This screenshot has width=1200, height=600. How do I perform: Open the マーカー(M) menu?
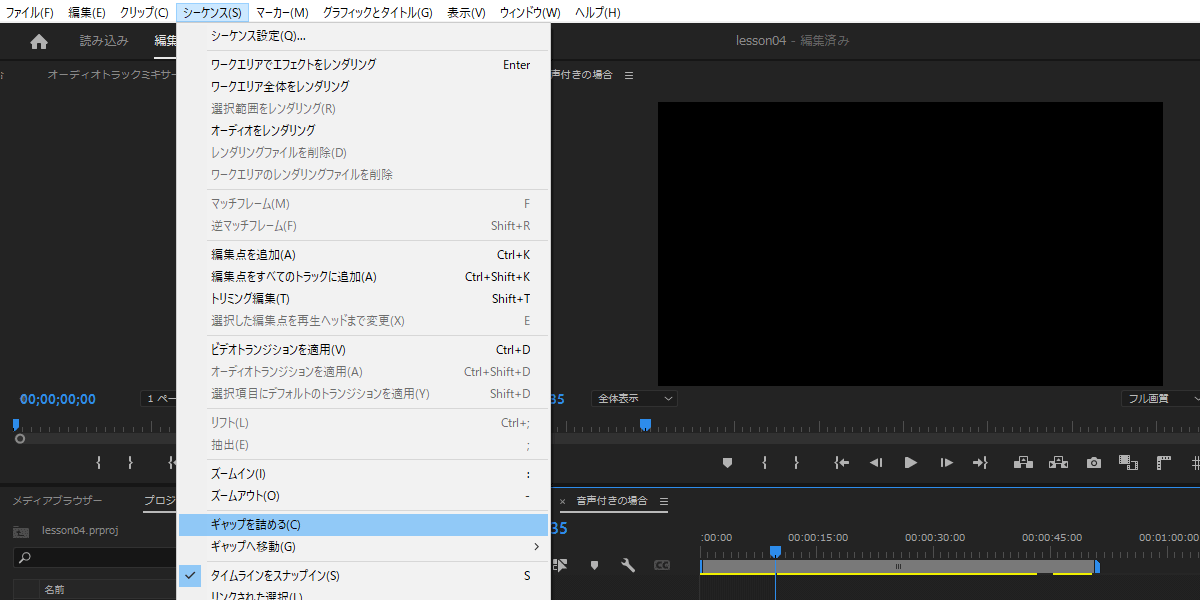(282, 12)
